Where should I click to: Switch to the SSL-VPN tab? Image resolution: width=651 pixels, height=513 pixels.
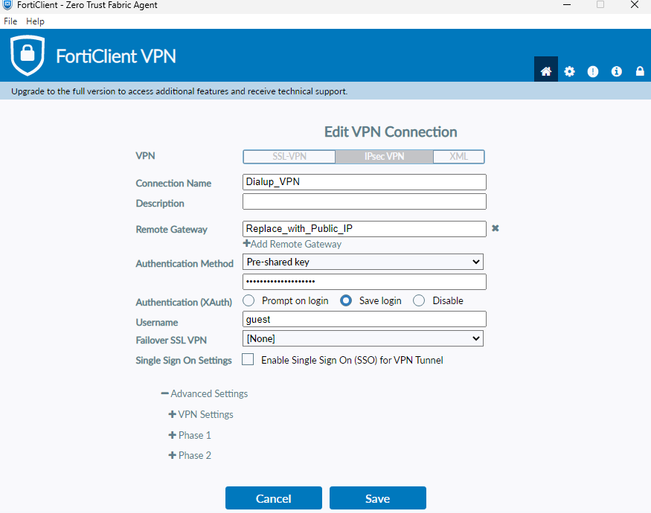point(289,157)
